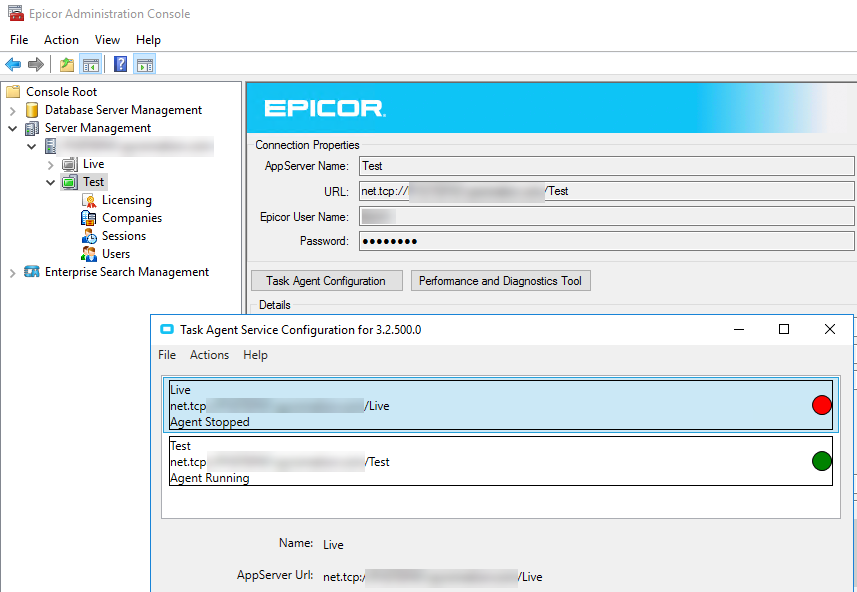The width and height of the screenshot is (857, 592).
Task: Click the Forward arrow toolbar icon
Action: point(36,65)
